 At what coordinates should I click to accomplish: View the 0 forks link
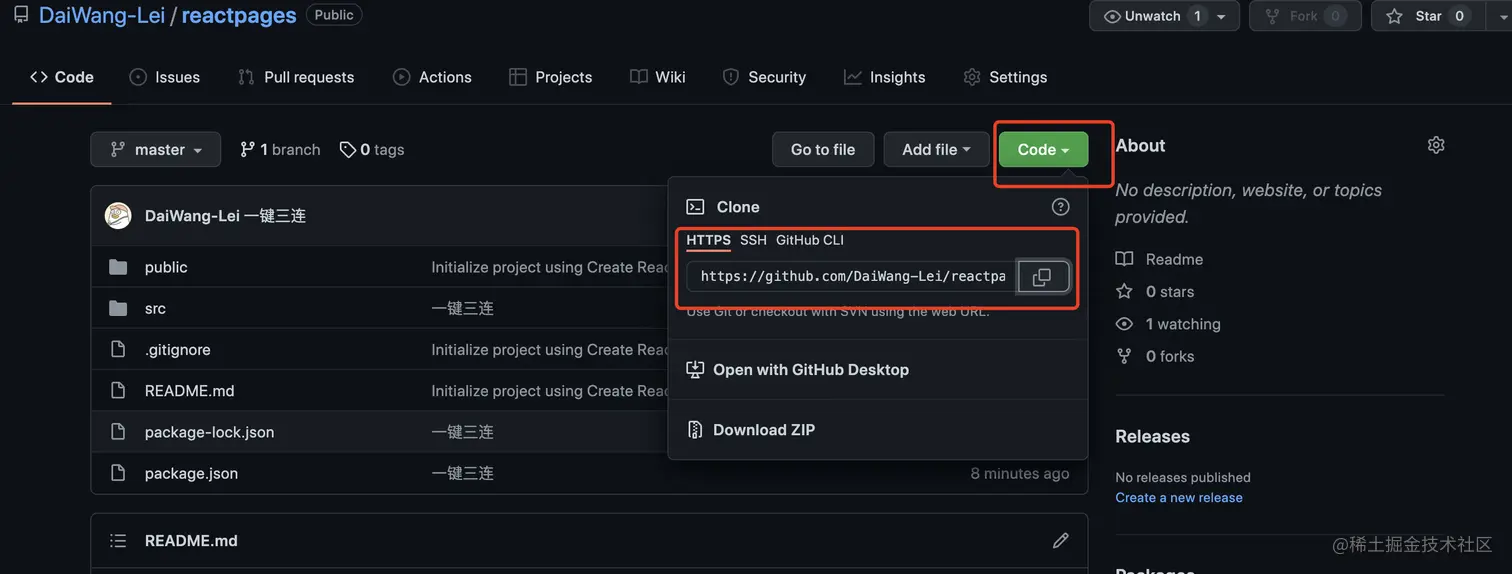click(x=1155, y=356)
